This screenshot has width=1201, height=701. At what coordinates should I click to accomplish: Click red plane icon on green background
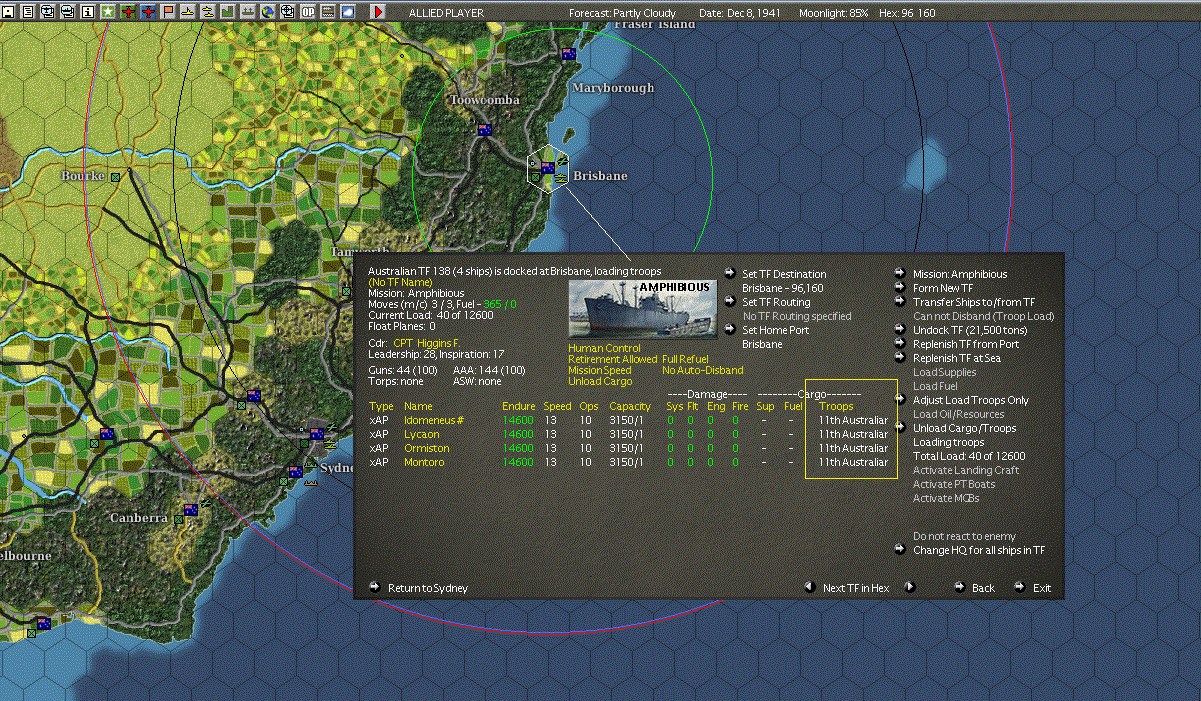click(128, 12)
